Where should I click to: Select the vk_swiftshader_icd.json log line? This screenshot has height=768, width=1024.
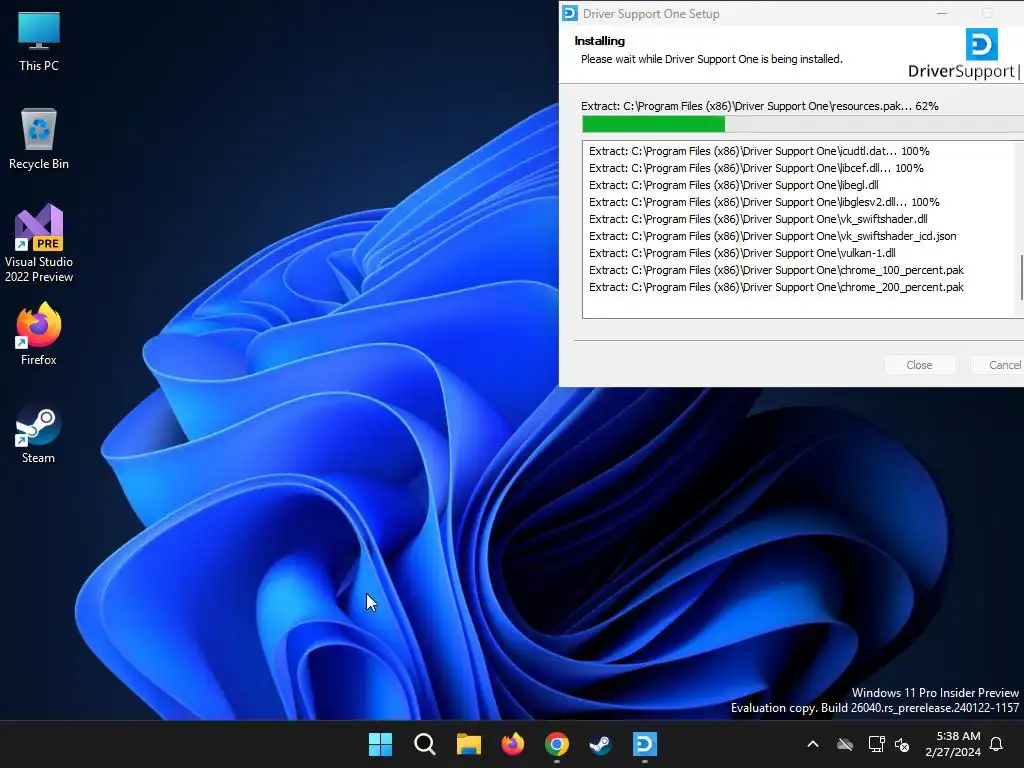click(x=773, y=236)
